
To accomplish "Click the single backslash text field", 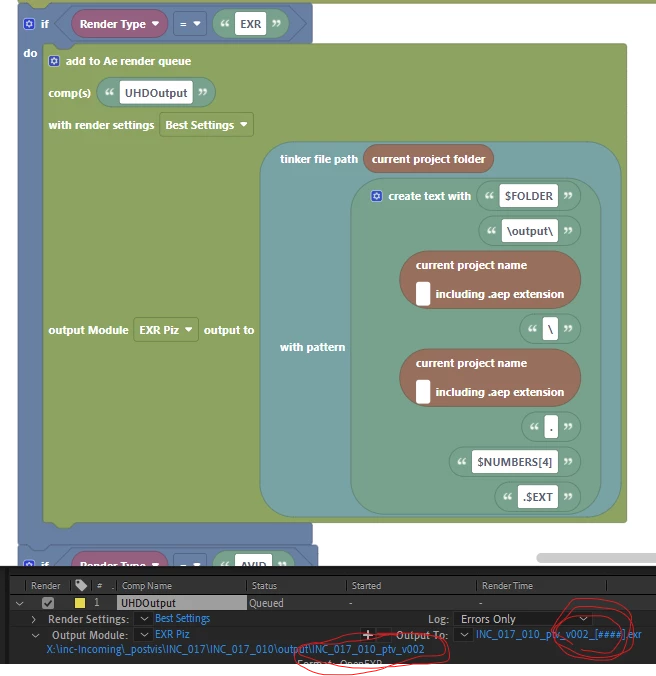I will tap(550, 329).
